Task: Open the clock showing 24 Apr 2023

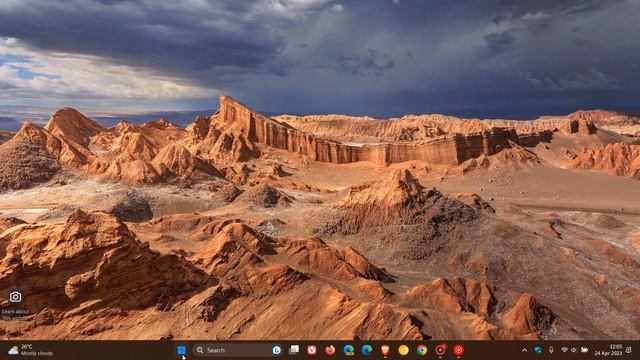Action: [x=608, y=350]
